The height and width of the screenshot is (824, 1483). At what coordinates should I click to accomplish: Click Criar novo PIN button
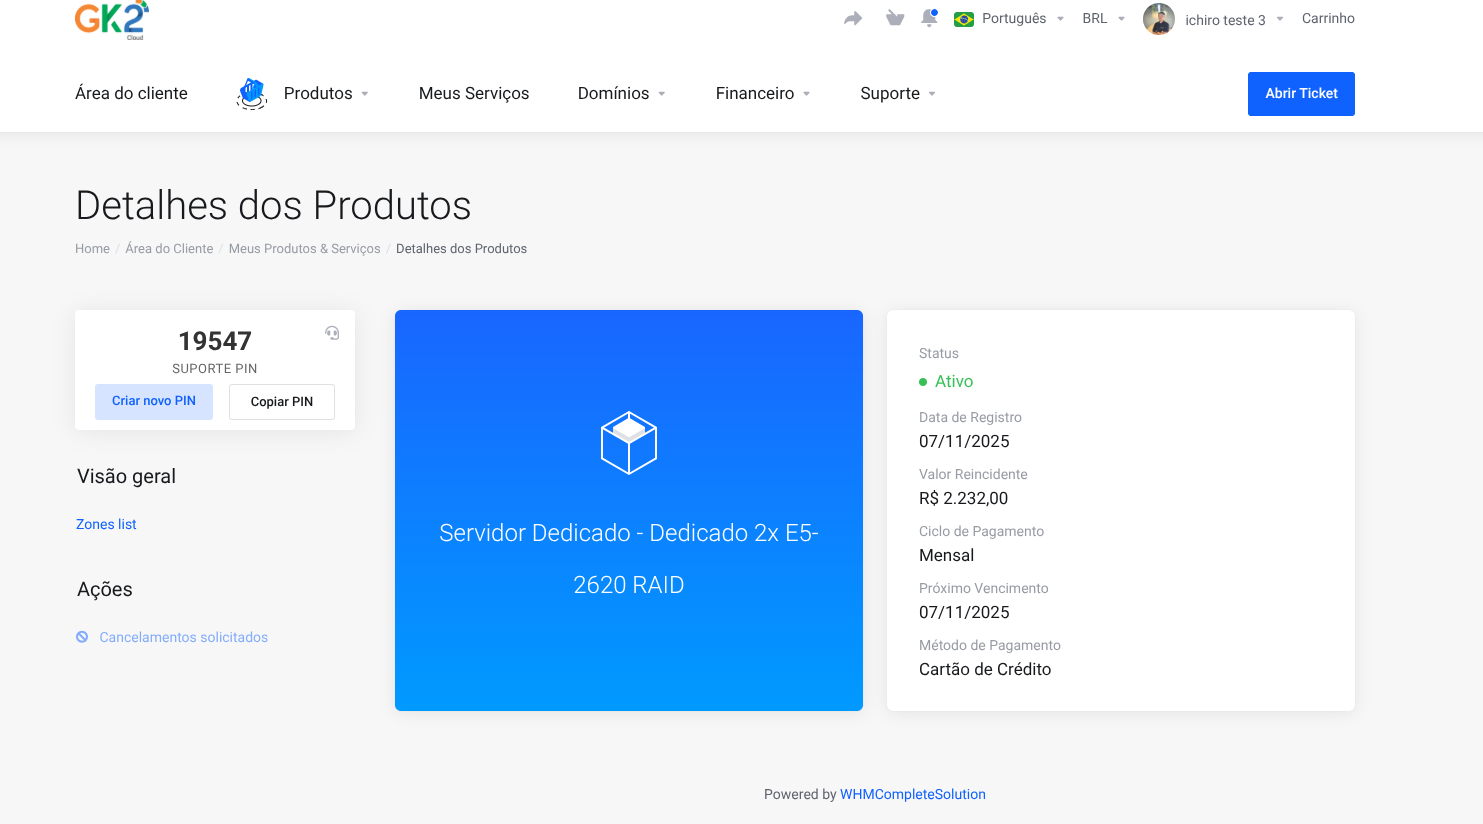(154, 401)
